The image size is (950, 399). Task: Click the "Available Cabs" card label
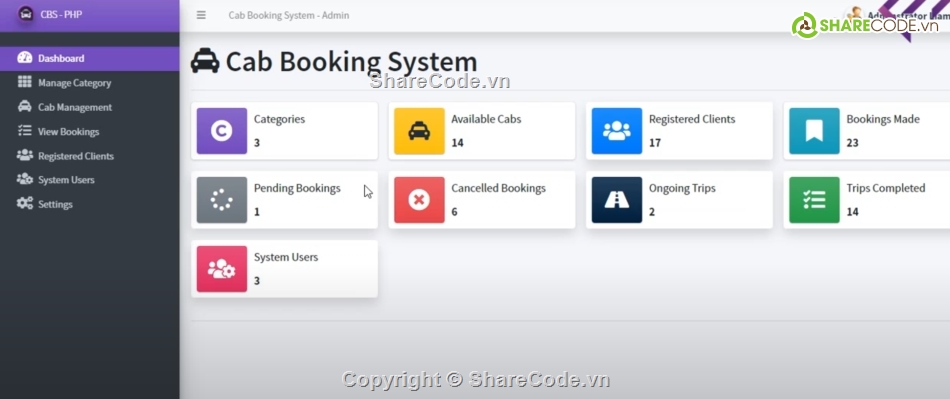tap(486, 119)
